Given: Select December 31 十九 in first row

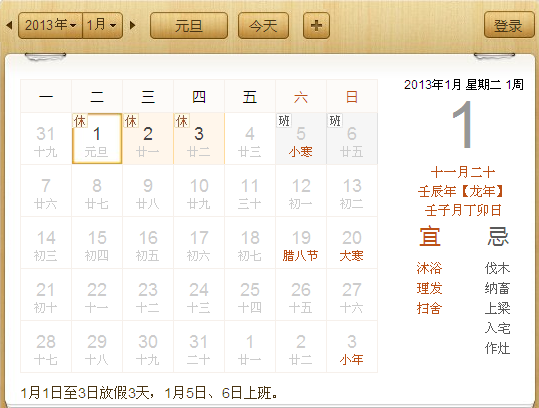Looking at the screenshot, I should coord(46,139).
